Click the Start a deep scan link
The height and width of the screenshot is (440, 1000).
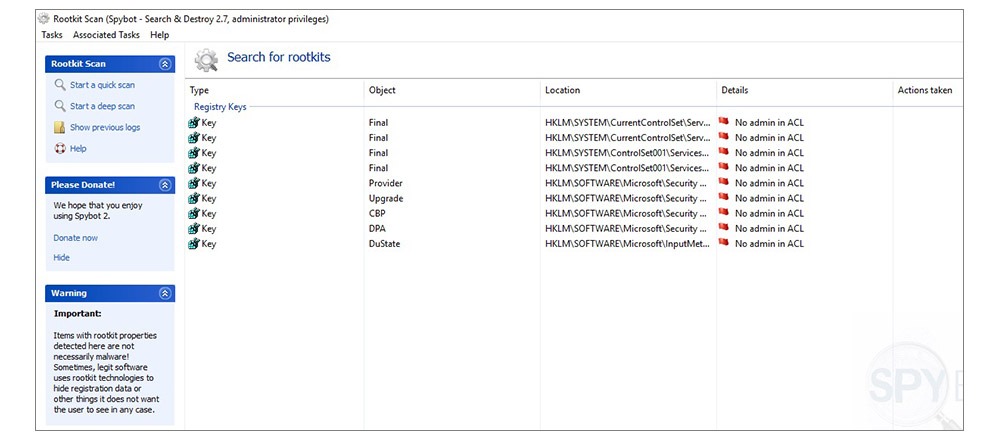click(102, 106)
